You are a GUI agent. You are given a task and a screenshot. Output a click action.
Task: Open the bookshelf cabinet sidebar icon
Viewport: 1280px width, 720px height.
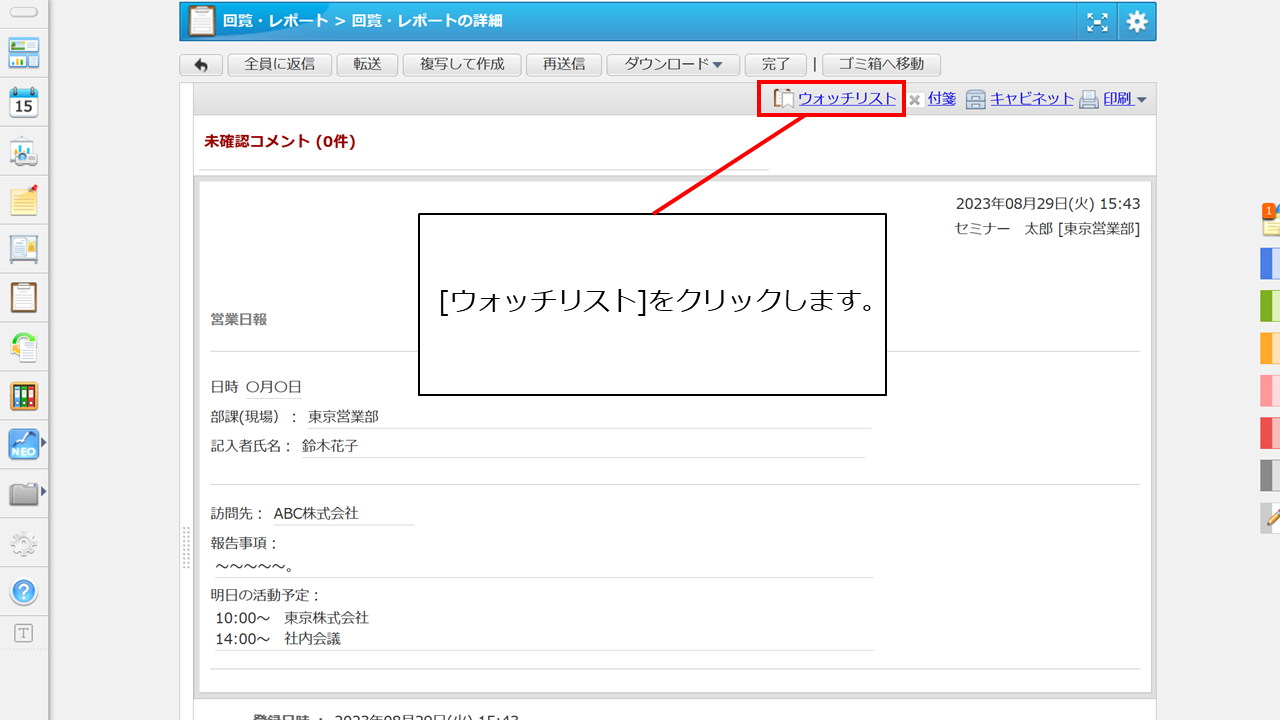tap(24, 396)
